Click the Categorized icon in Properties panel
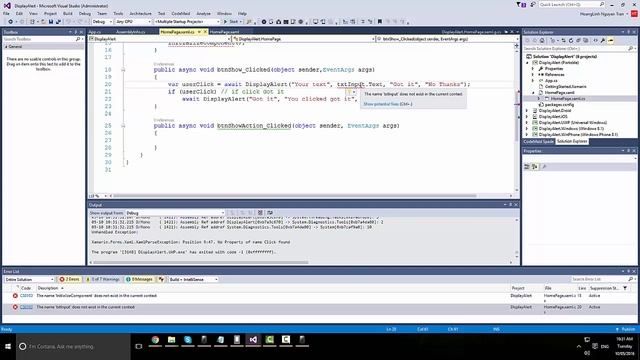Screen dimensions: 640x360 (527, 167)
